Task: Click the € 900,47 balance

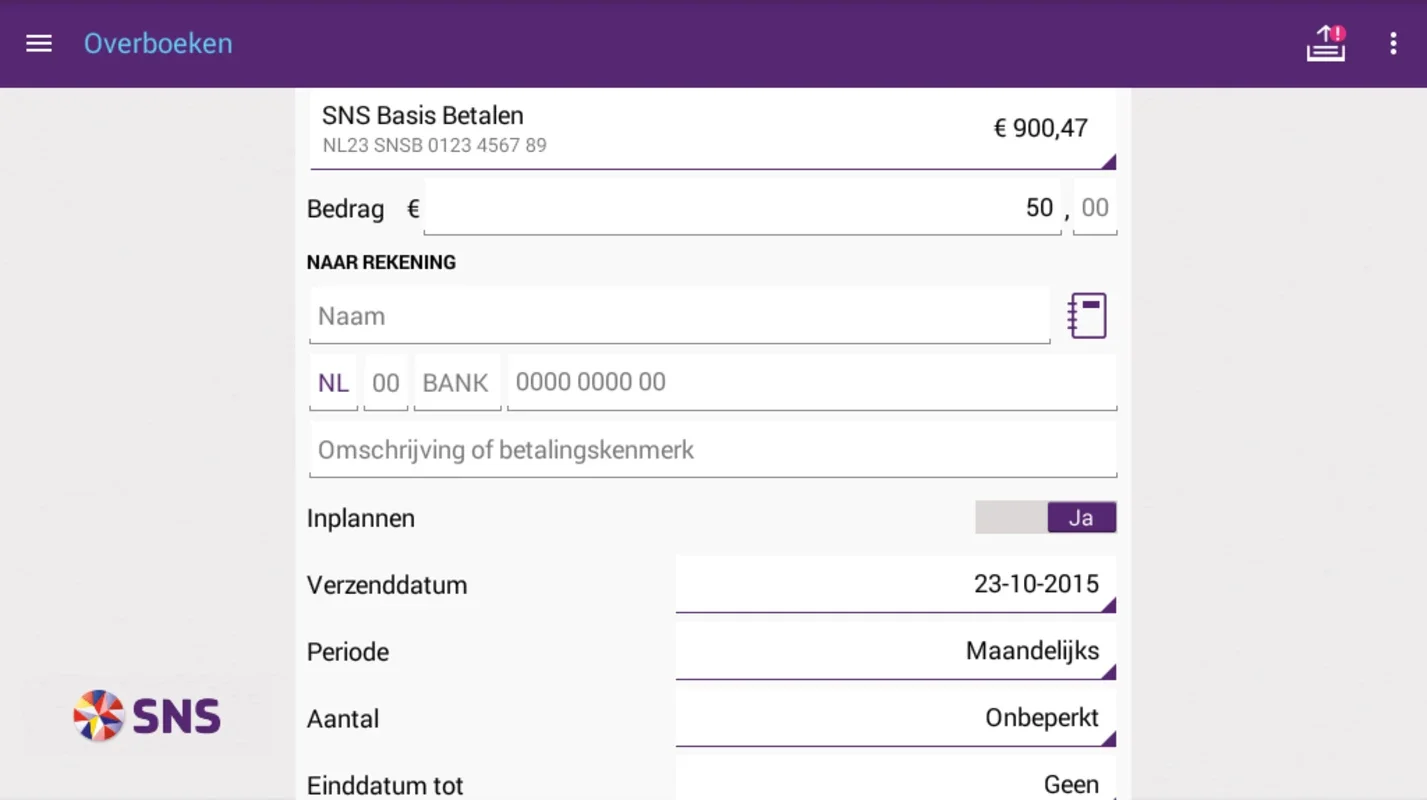Action: (1041, 128)
